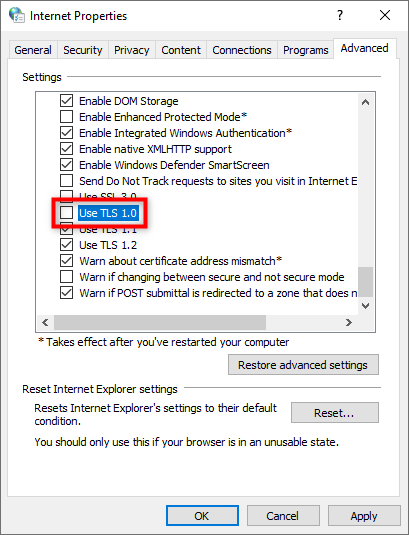Check Enable Enhanced Protected Mode
This screenshot has width=409, height=535.
pyautogui.click(x=67, y=117)
